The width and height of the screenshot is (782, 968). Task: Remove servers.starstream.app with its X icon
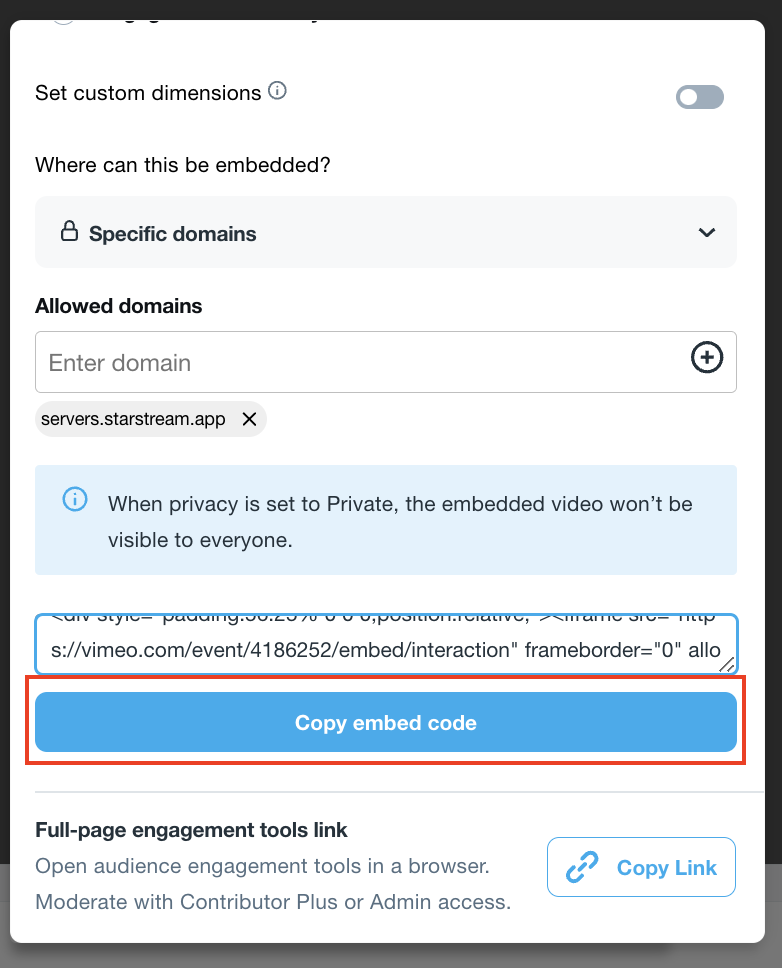250,419
